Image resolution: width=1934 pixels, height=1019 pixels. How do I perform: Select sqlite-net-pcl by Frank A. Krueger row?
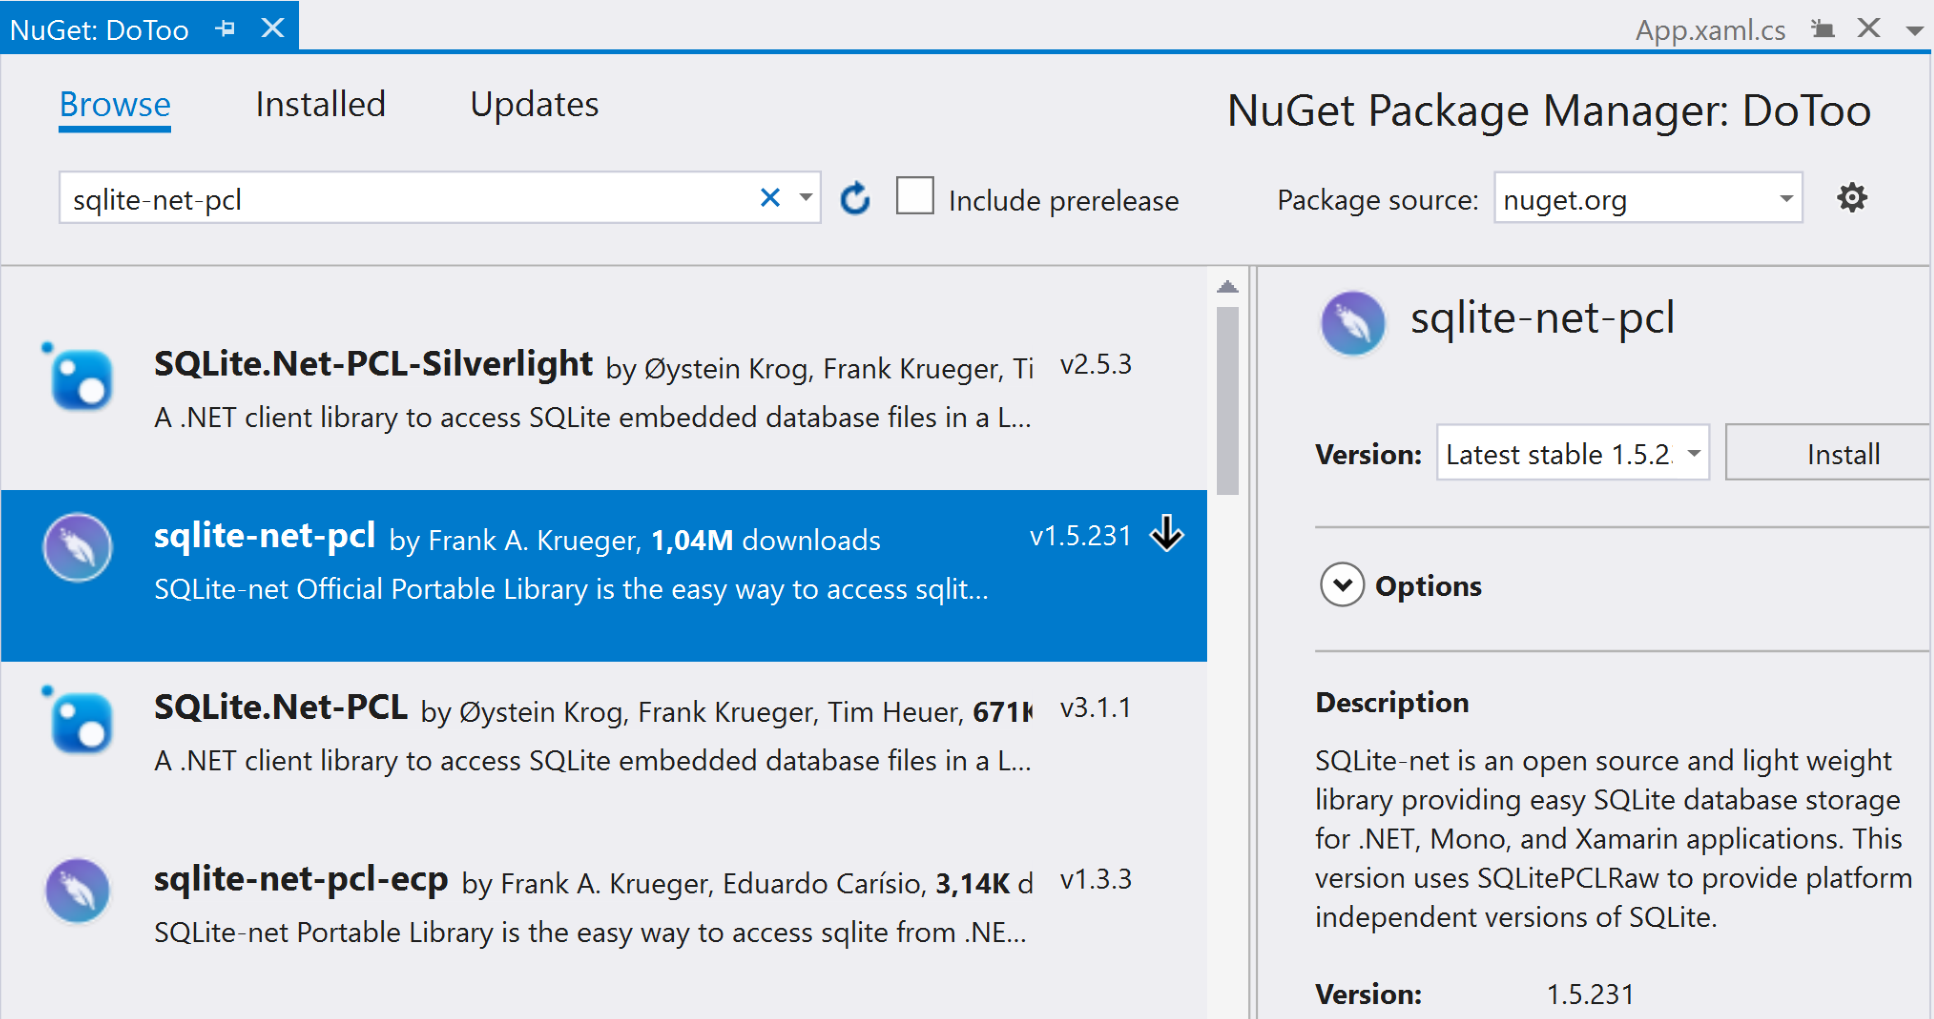[604, 575]
